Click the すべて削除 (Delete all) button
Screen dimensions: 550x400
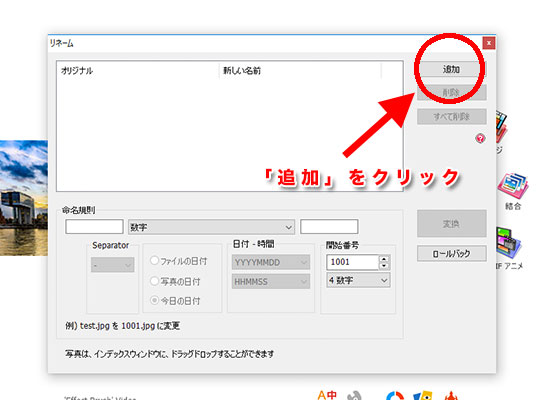pyautogui.click(x=451, y=116)
